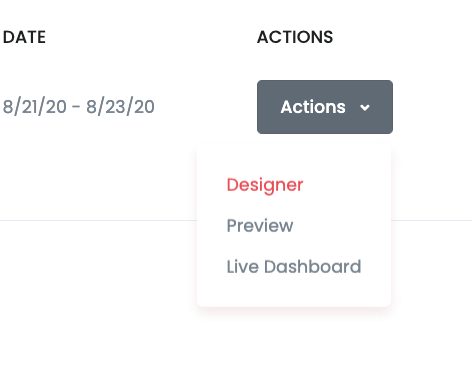This screenshot has height=366, width=472.
Task: Open the Actions dropdown button
Action: coord(325,107)
